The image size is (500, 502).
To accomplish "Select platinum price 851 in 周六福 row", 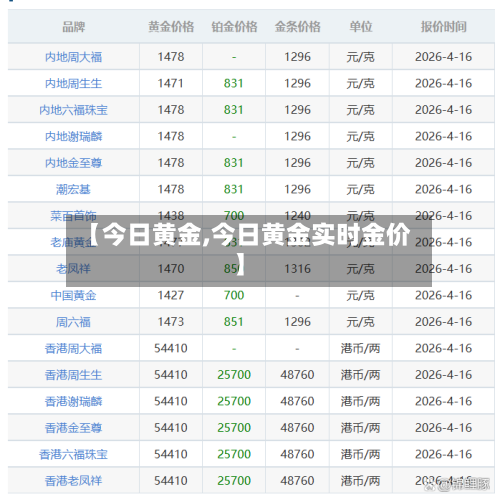I will [x=234, y=322].
